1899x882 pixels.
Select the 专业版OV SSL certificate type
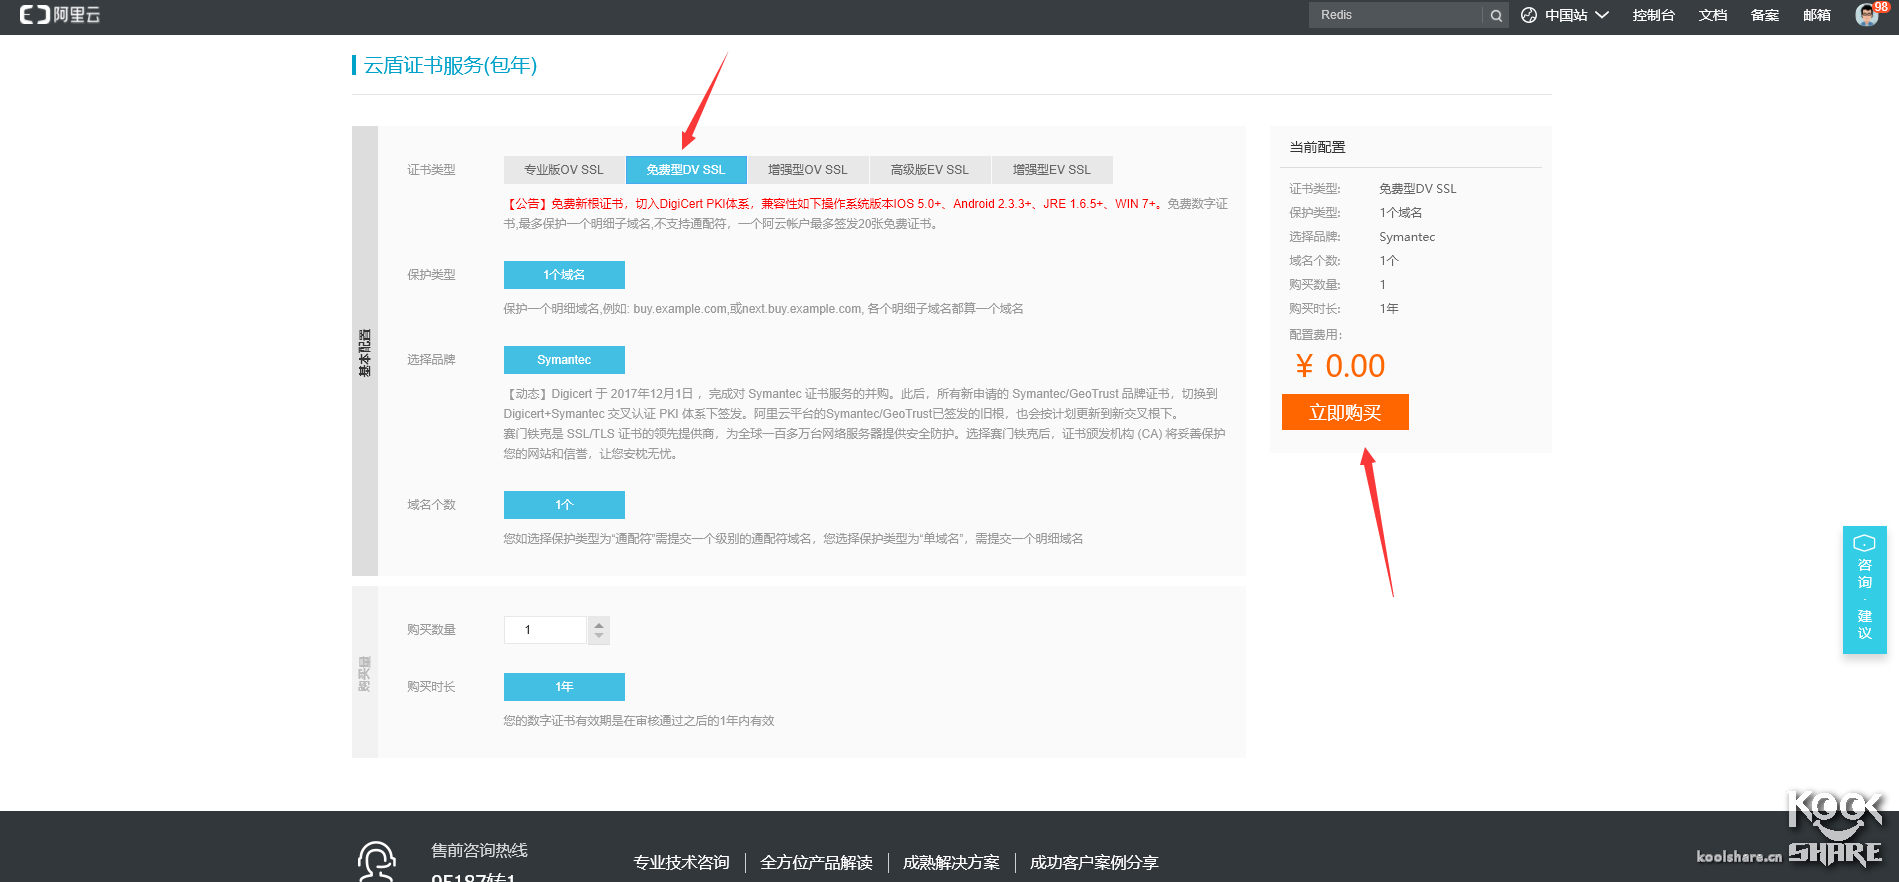[x=564, y=170]
